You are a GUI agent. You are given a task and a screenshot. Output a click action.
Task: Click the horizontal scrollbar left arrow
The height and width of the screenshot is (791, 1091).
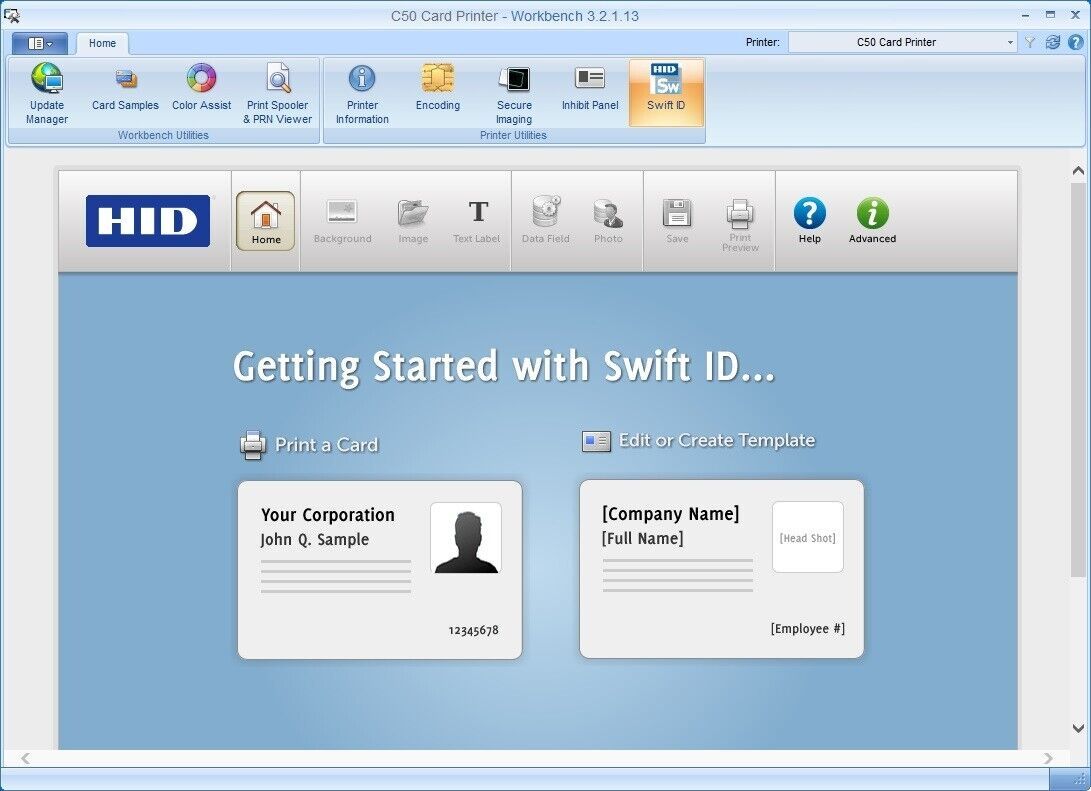[x=25, y=758]
